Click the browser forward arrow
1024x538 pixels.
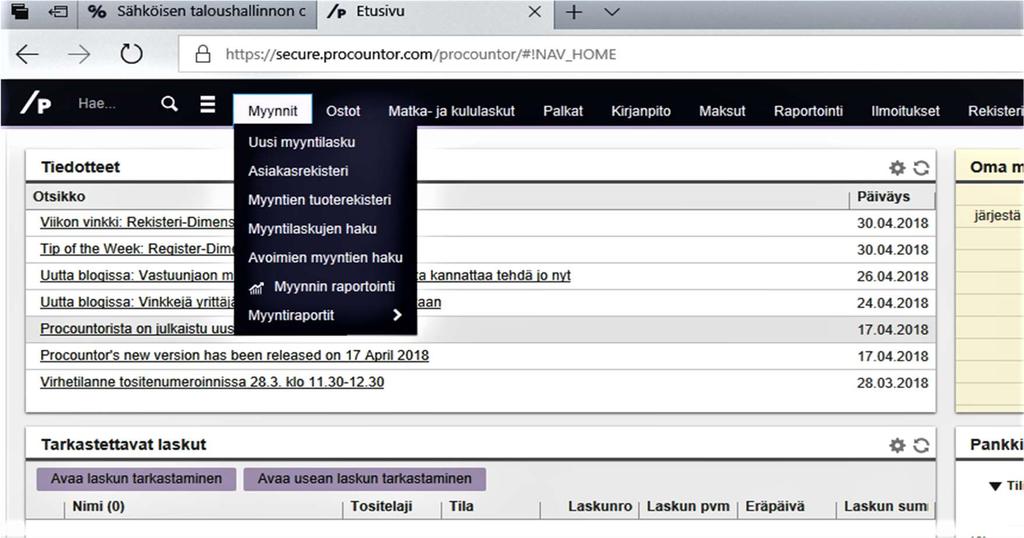79,54
